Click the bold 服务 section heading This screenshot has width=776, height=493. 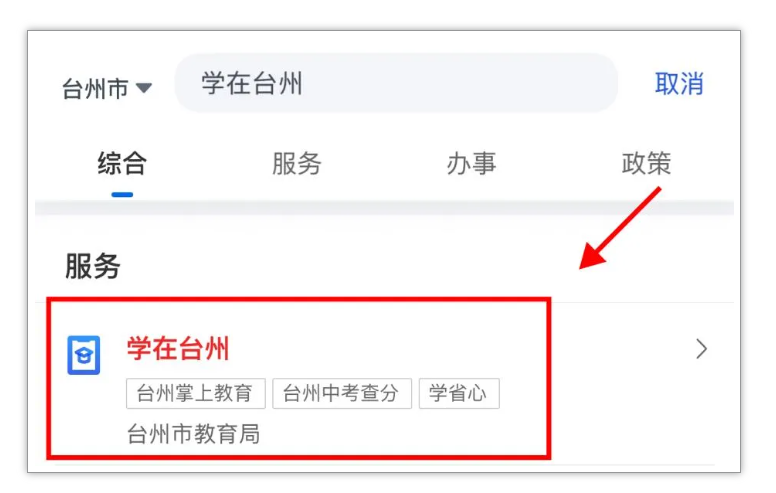click(x=93, y=266)
